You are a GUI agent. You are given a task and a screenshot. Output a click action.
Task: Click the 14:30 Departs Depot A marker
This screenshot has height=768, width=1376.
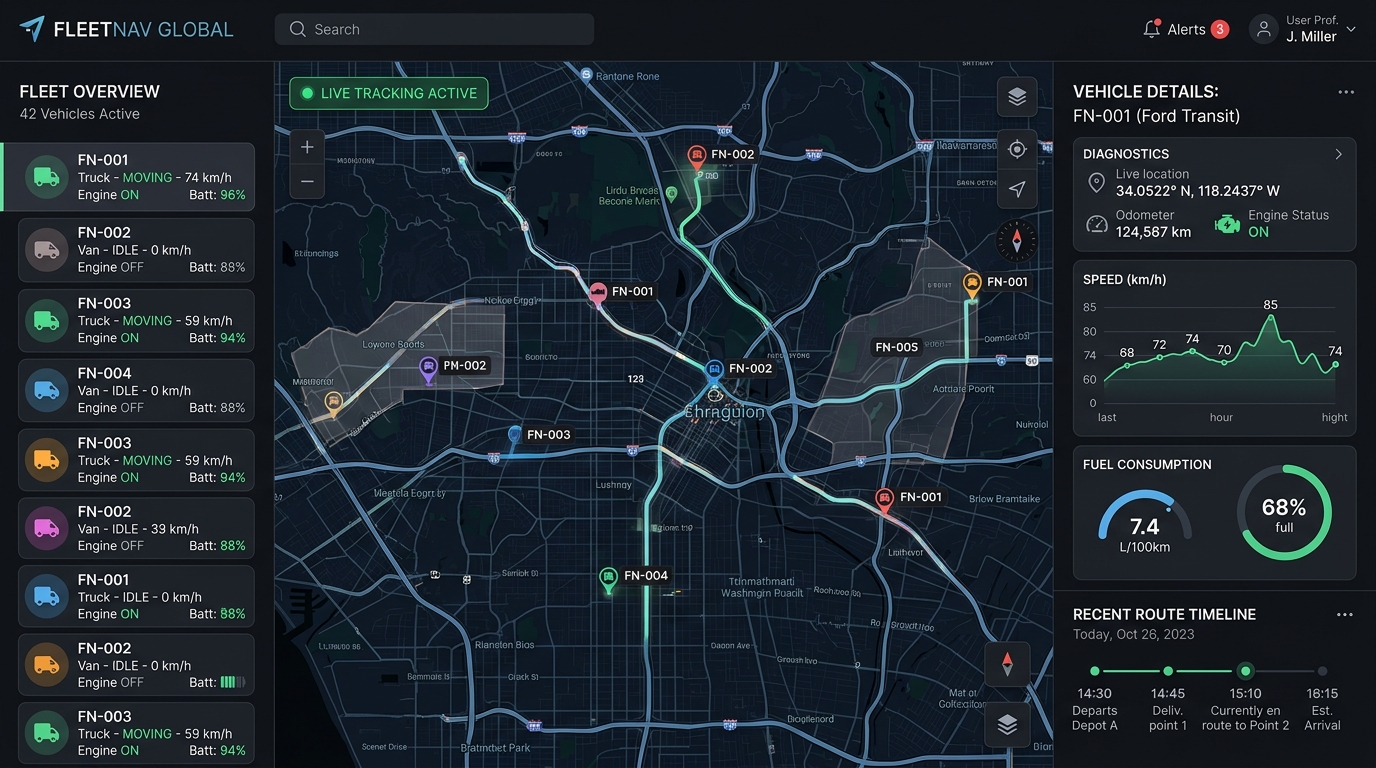point(1095,671)
